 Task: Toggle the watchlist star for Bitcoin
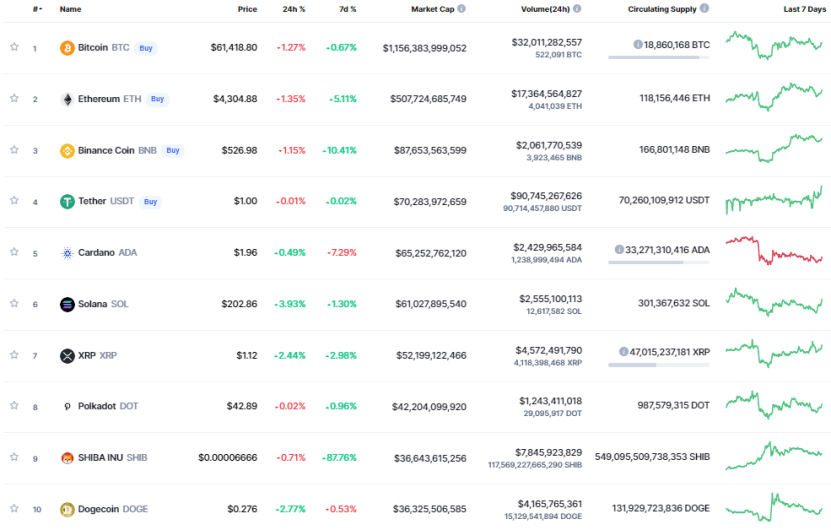point(14,47)
